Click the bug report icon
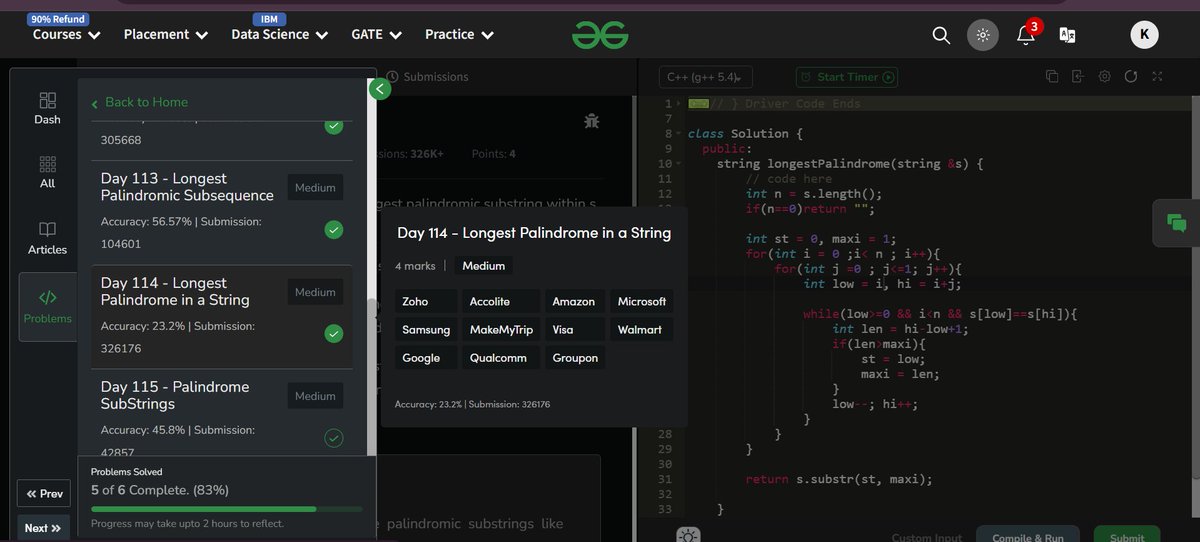 (x=592, y=122)
